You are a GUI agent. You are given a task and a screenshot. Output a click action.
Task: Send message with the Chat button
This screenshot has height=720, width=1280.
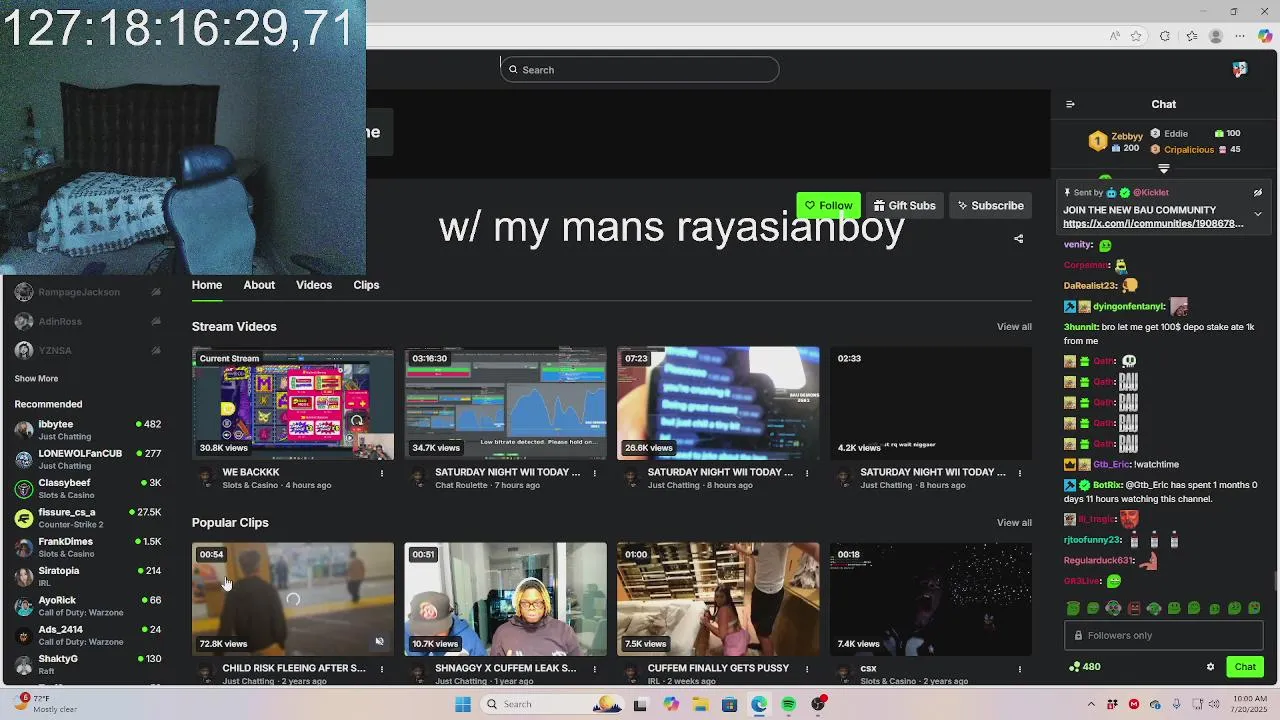pyautogui.click(x=1245, y=667)
